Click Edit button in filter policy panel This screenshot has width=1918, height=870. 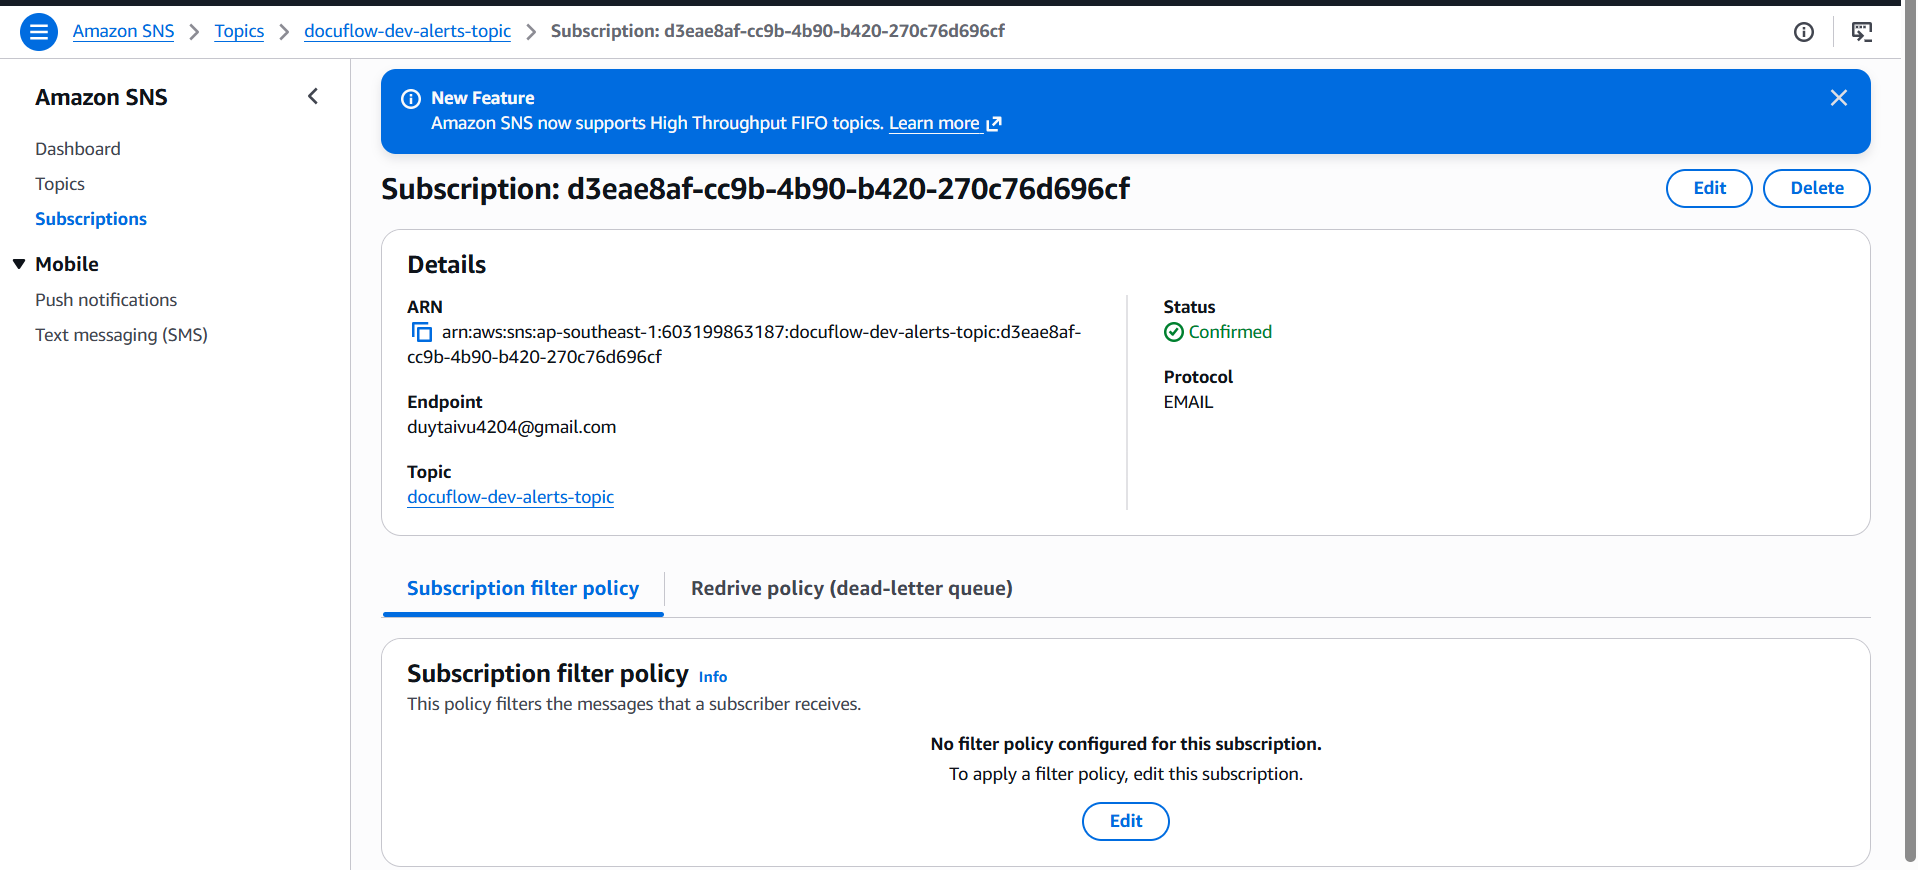pos(1125,821)
